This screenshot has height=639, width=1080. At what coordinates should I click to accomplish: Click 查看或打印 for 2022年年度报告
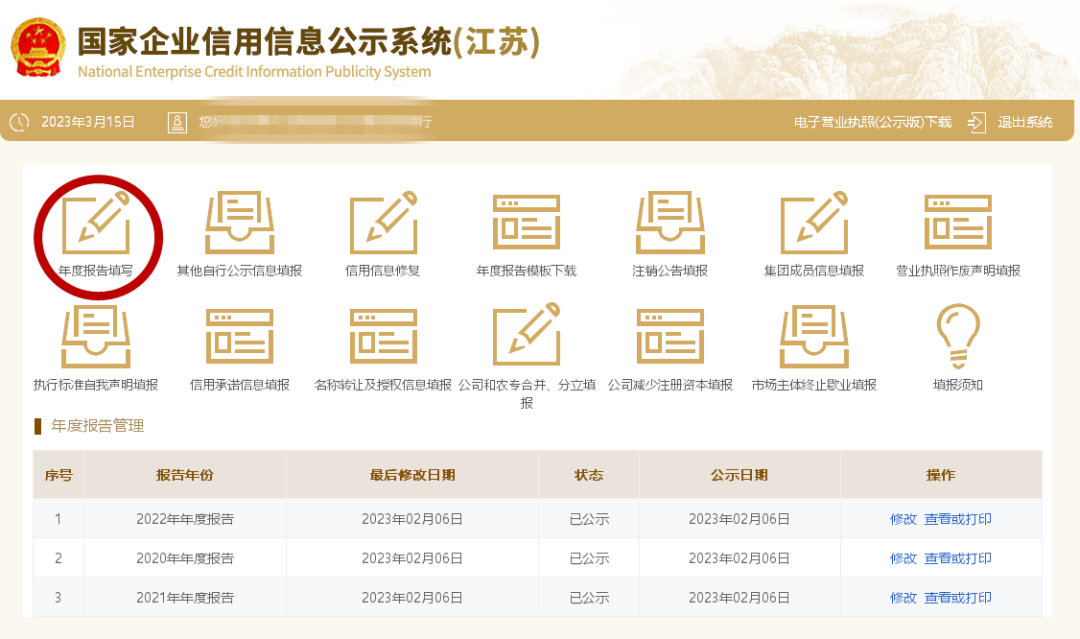click(957, 519)
